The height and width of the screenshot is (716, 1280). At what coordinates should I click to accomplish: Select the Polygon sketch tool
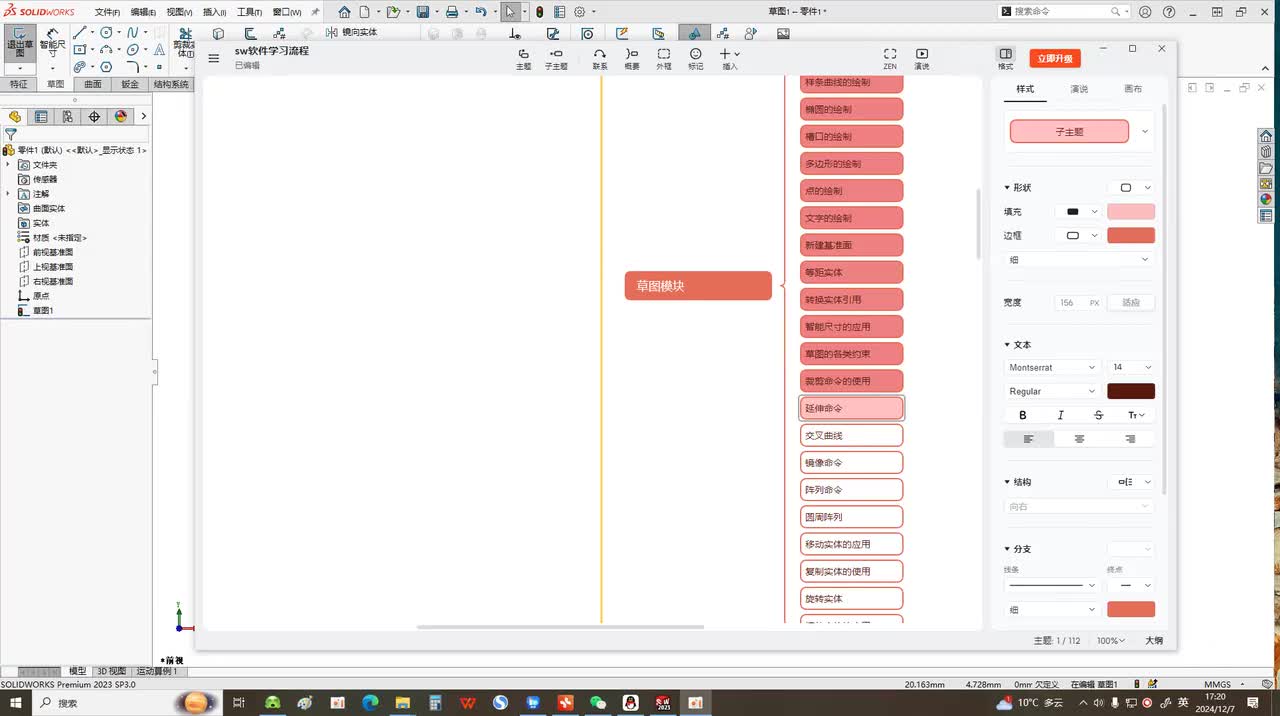[x=106, y=66]
